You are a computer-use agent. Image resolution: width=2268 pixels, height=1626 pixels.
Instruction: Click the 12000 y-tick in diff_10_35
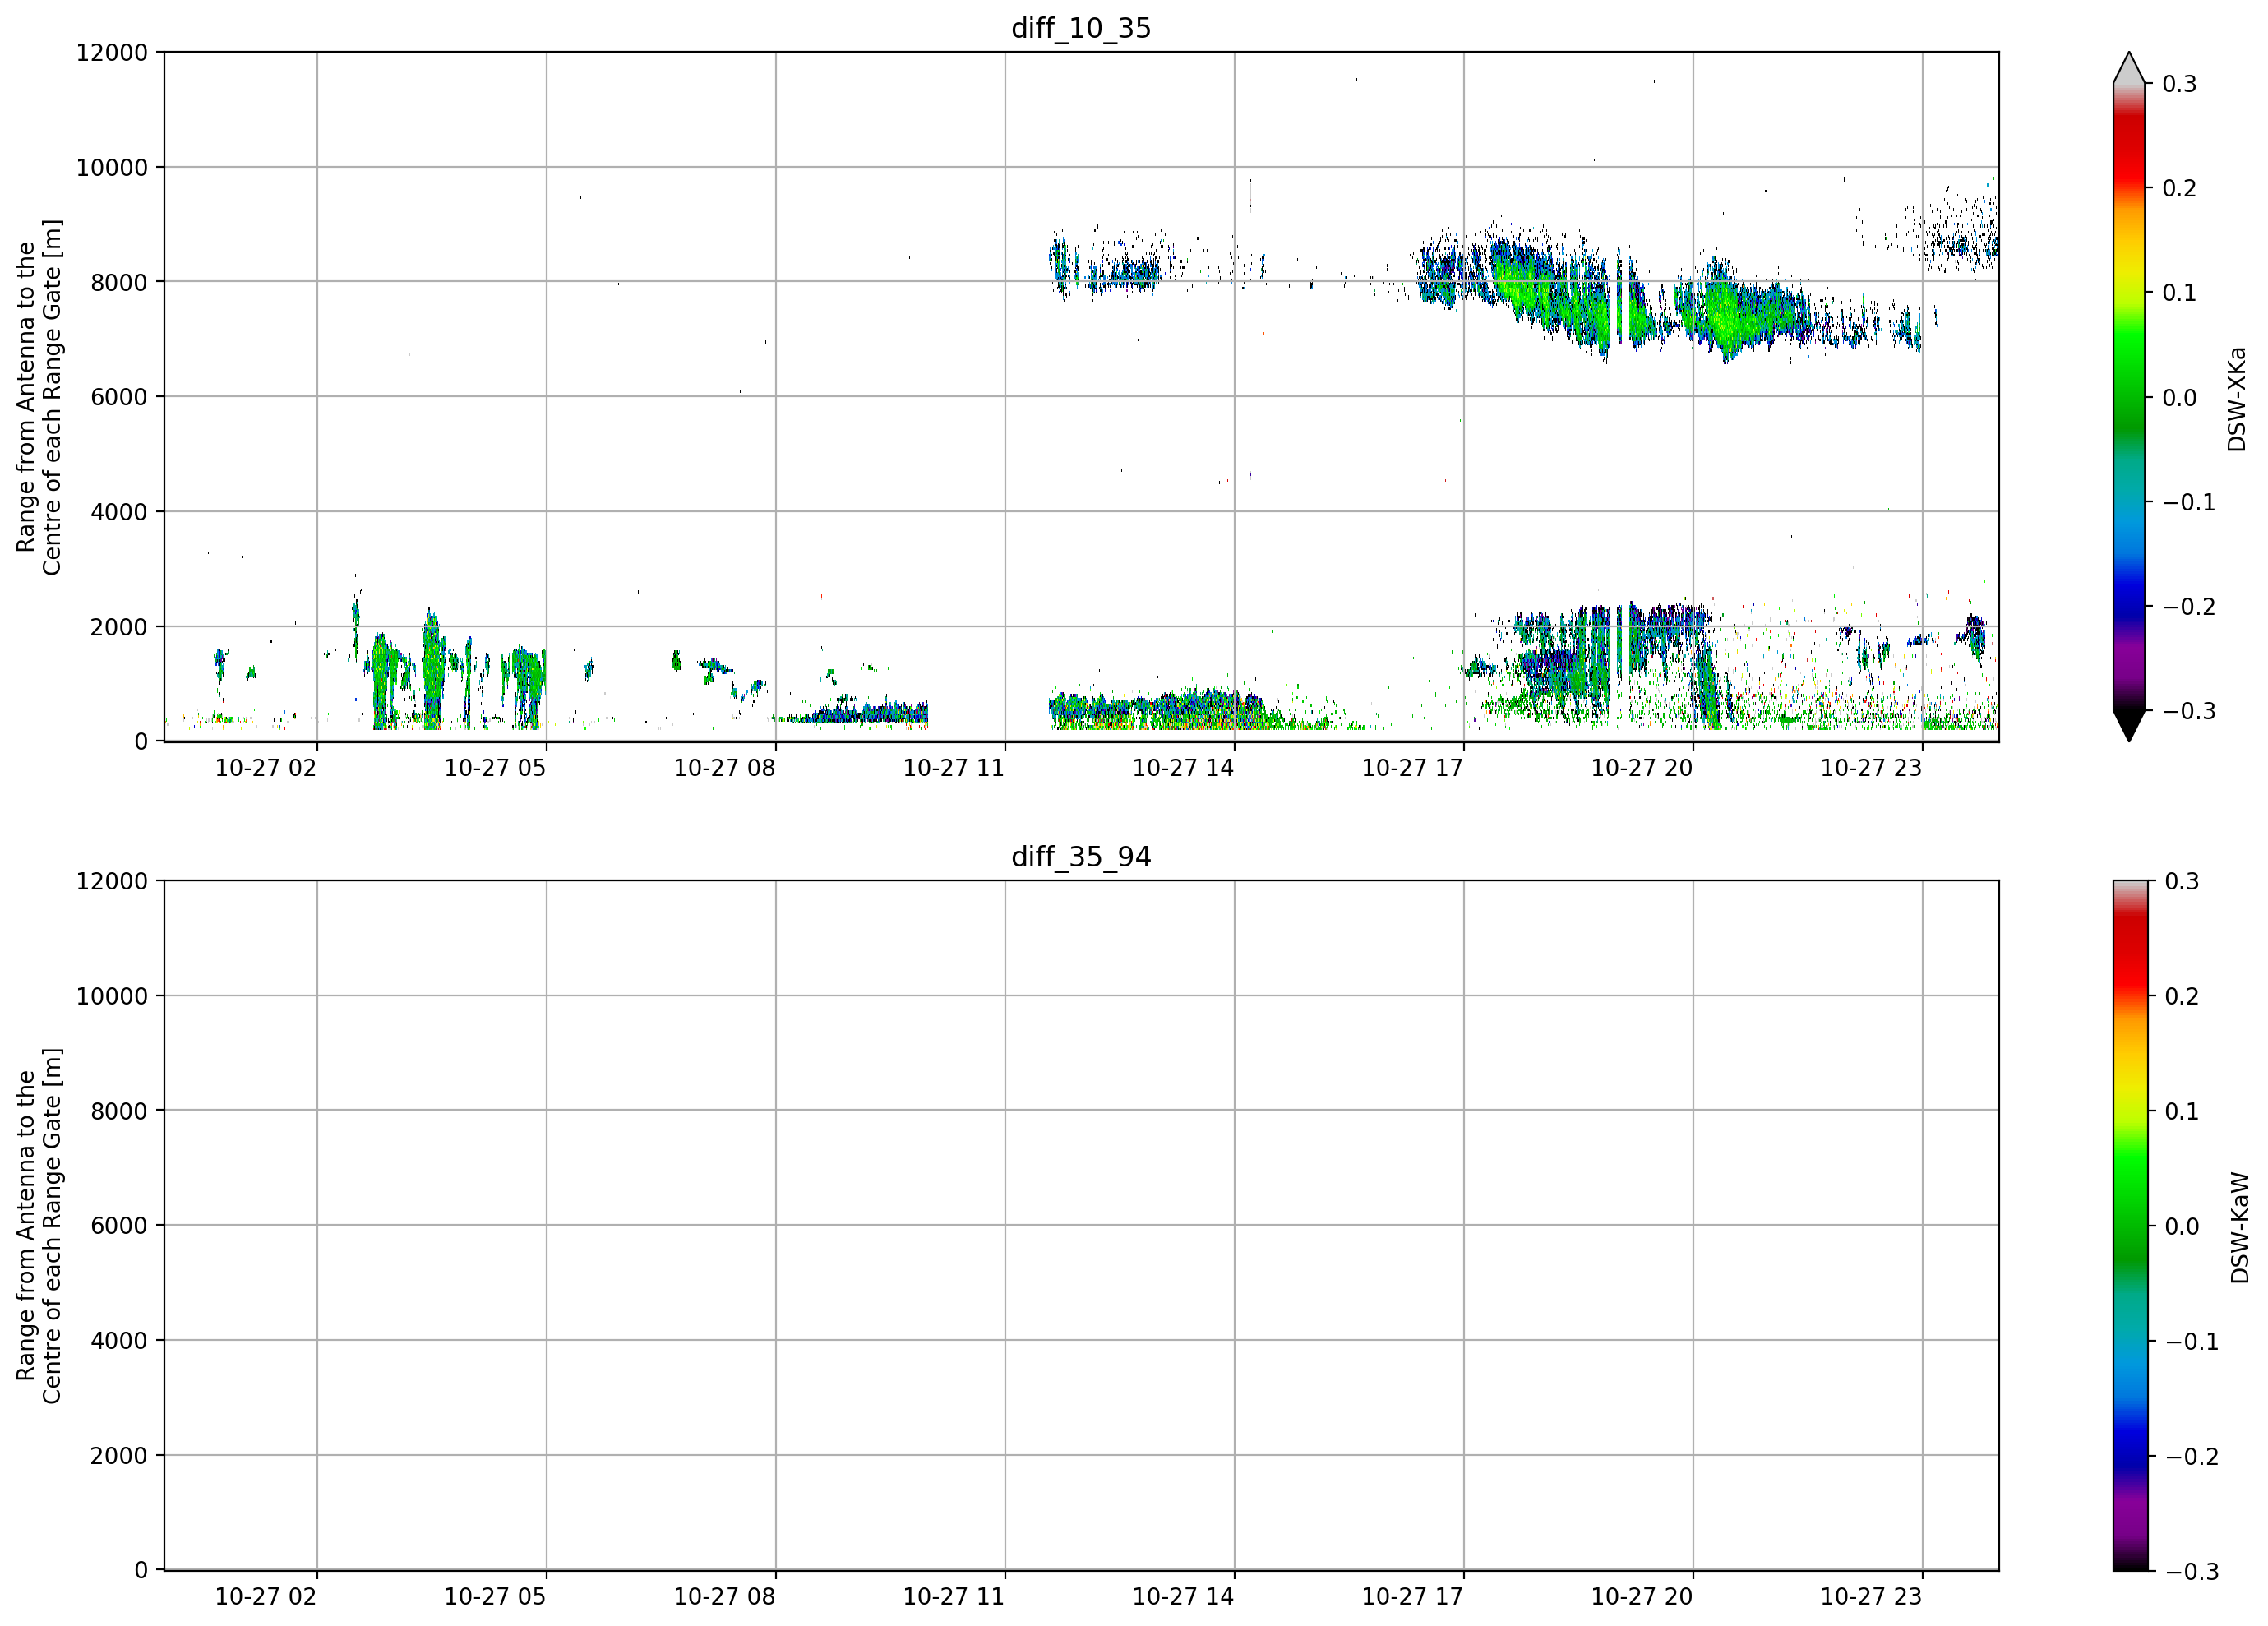tap(112, 52)
